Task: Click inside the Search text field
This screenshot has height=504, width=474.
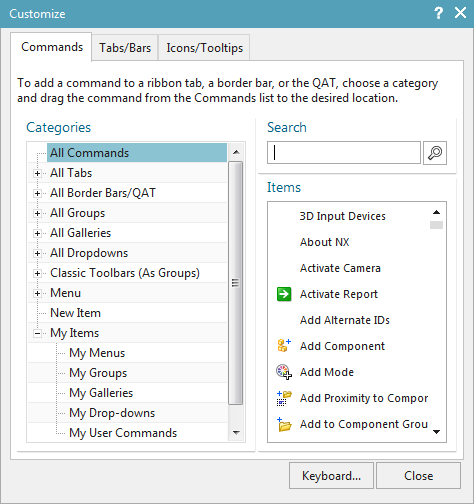Action: coord(344,153)
